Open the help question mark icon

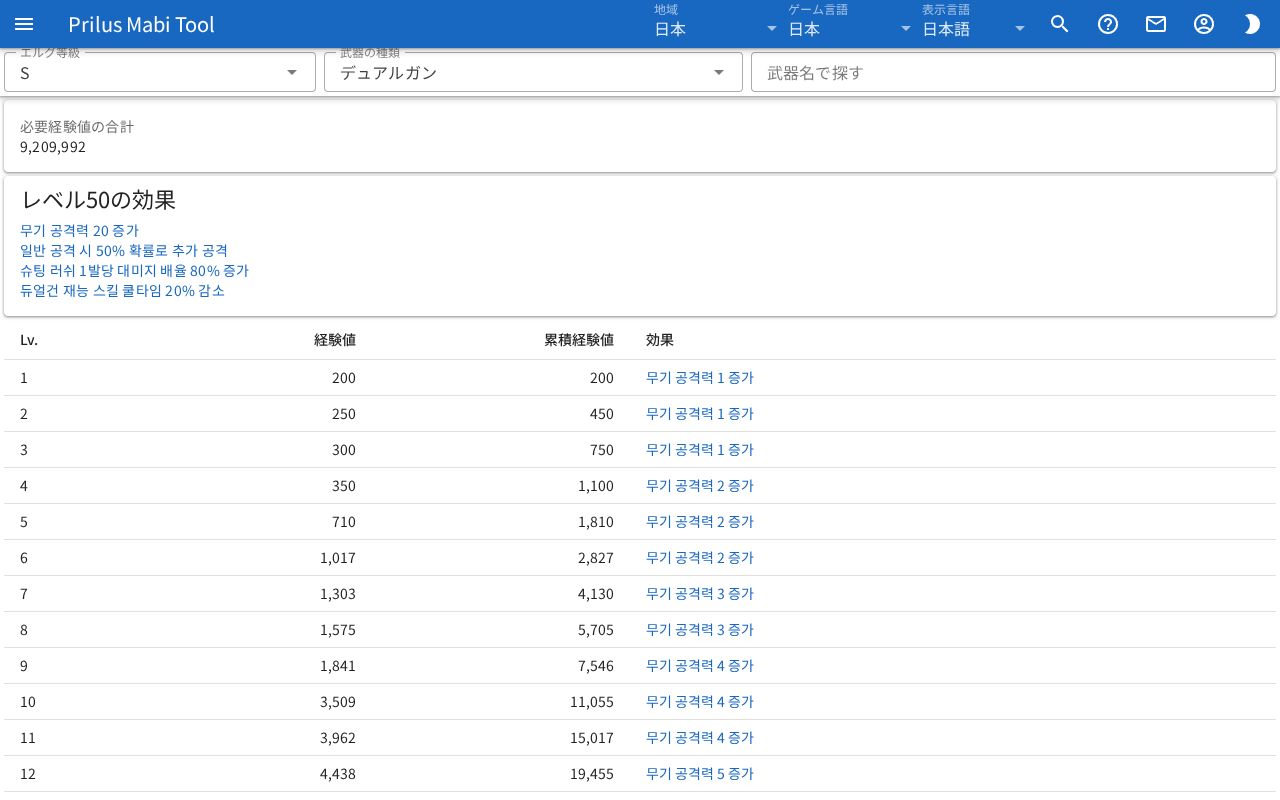tap(1108, 24)
